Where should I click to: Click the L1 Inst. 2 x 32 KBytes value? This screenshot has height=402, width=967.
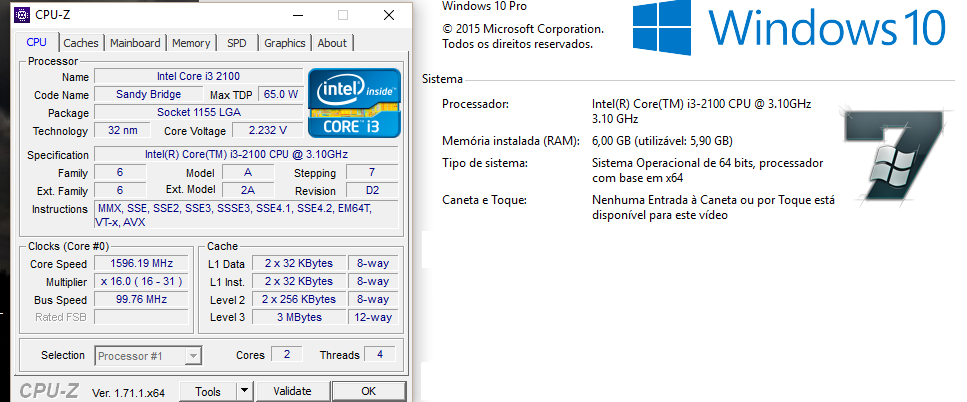[x=299, y=281]
